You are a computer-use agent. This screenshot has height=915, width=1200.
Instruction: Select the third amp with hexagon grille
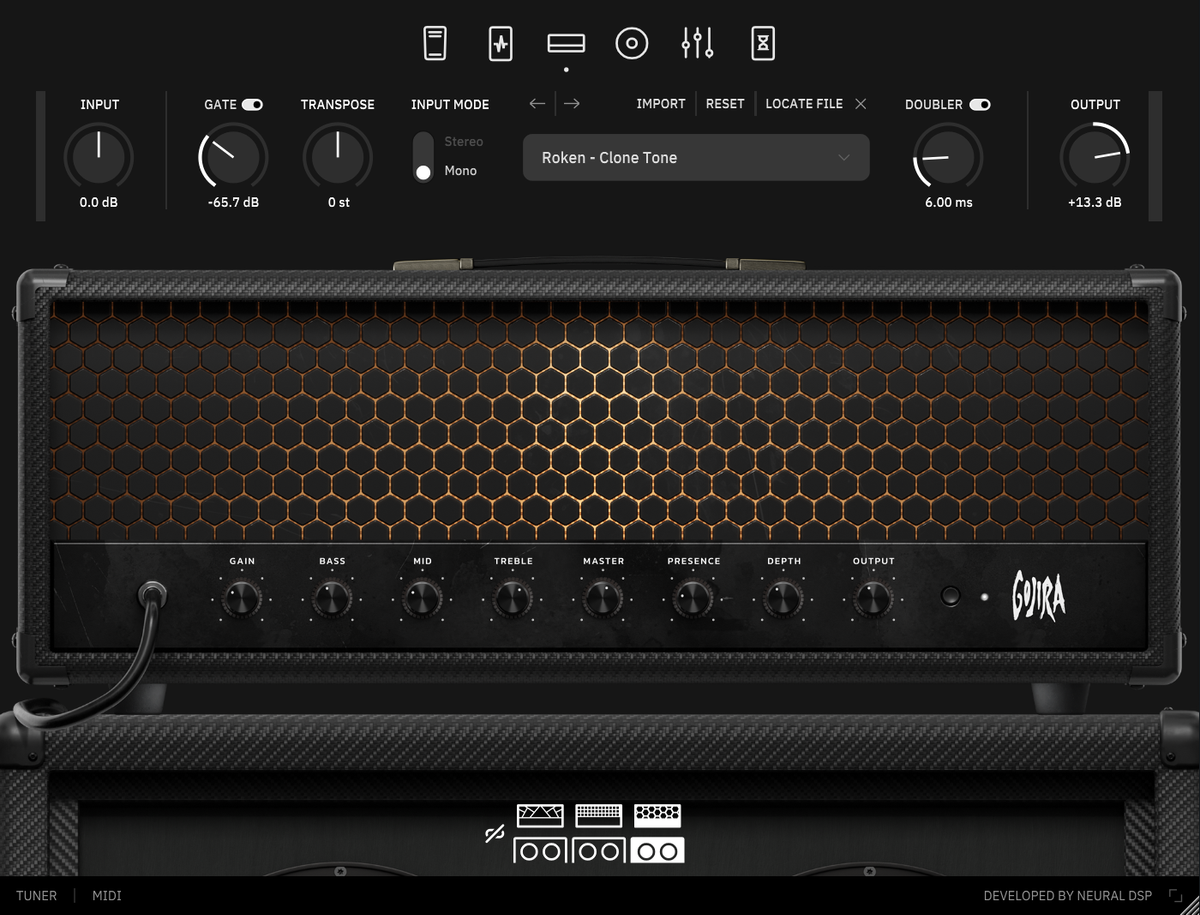pyautogui.click(x=658, y=815)
